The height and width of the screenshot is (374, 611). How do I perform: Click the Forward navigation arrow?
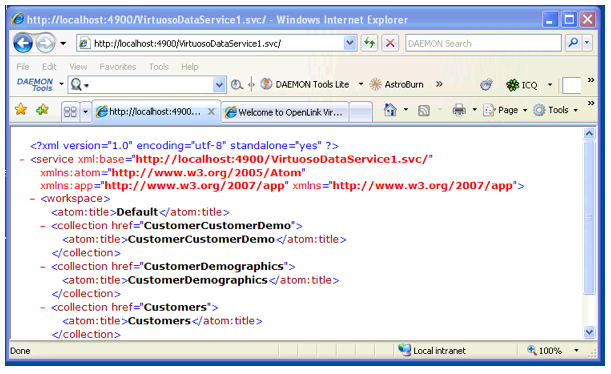click(x=45, y=43)
